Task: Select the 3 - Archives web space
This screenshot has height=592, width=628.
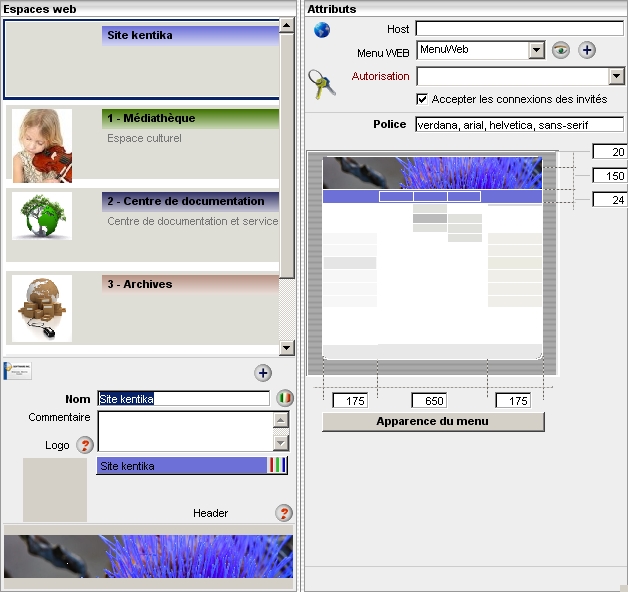Action: click(143, 308)
